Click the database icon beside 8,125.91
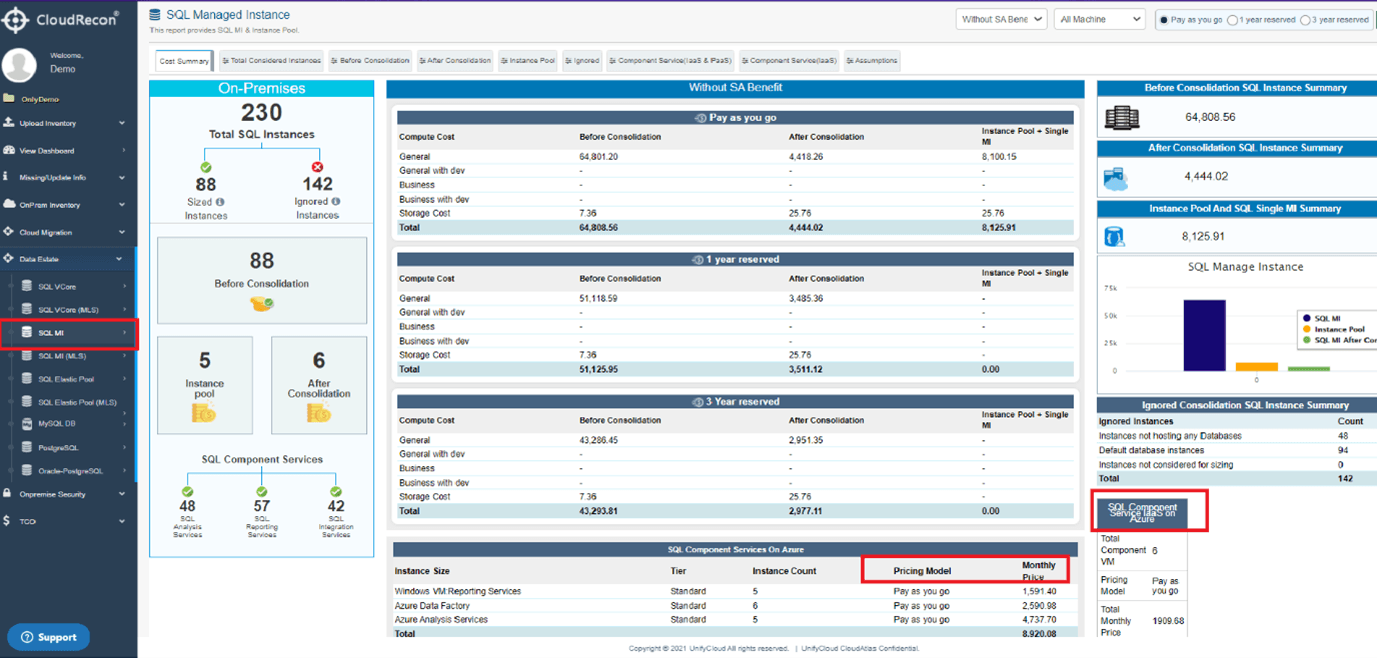This screenshot has width=1377, height=658. (x=1113, y=237)
